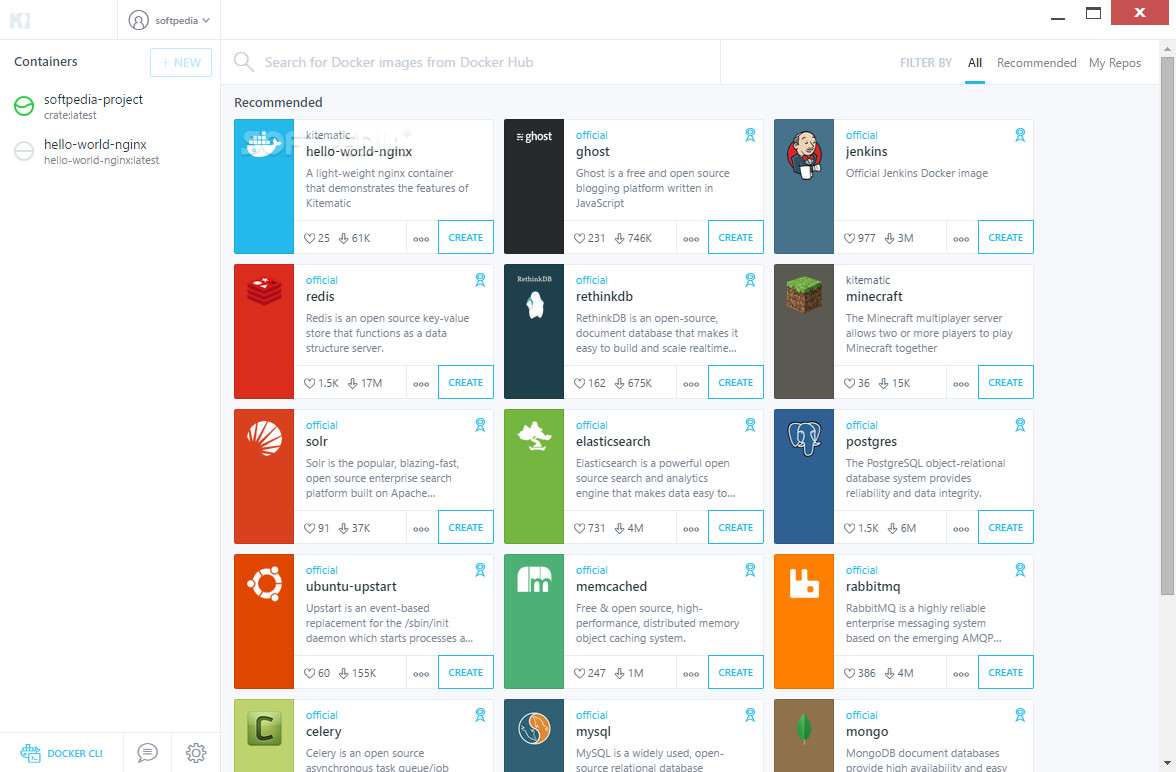
Task: Open more options for postgres image
Action: (x=962, y=528)
